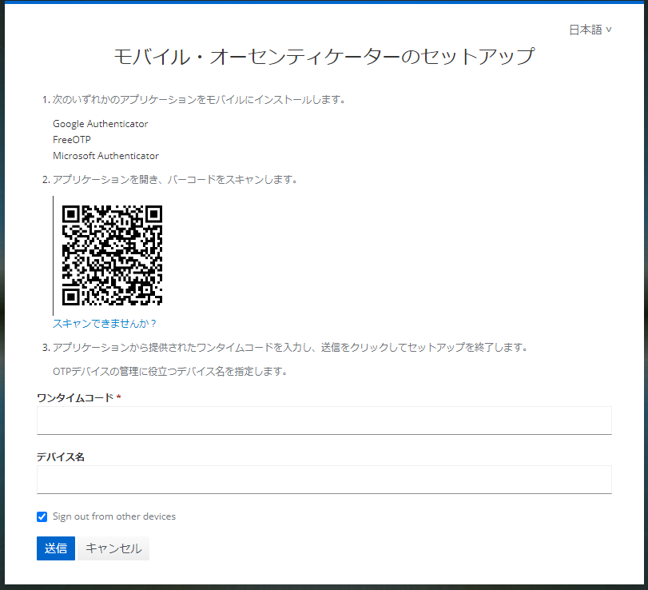648x590 pixels.
Task: Click step 3 one-time code instruction text
Action: (290, 348)
